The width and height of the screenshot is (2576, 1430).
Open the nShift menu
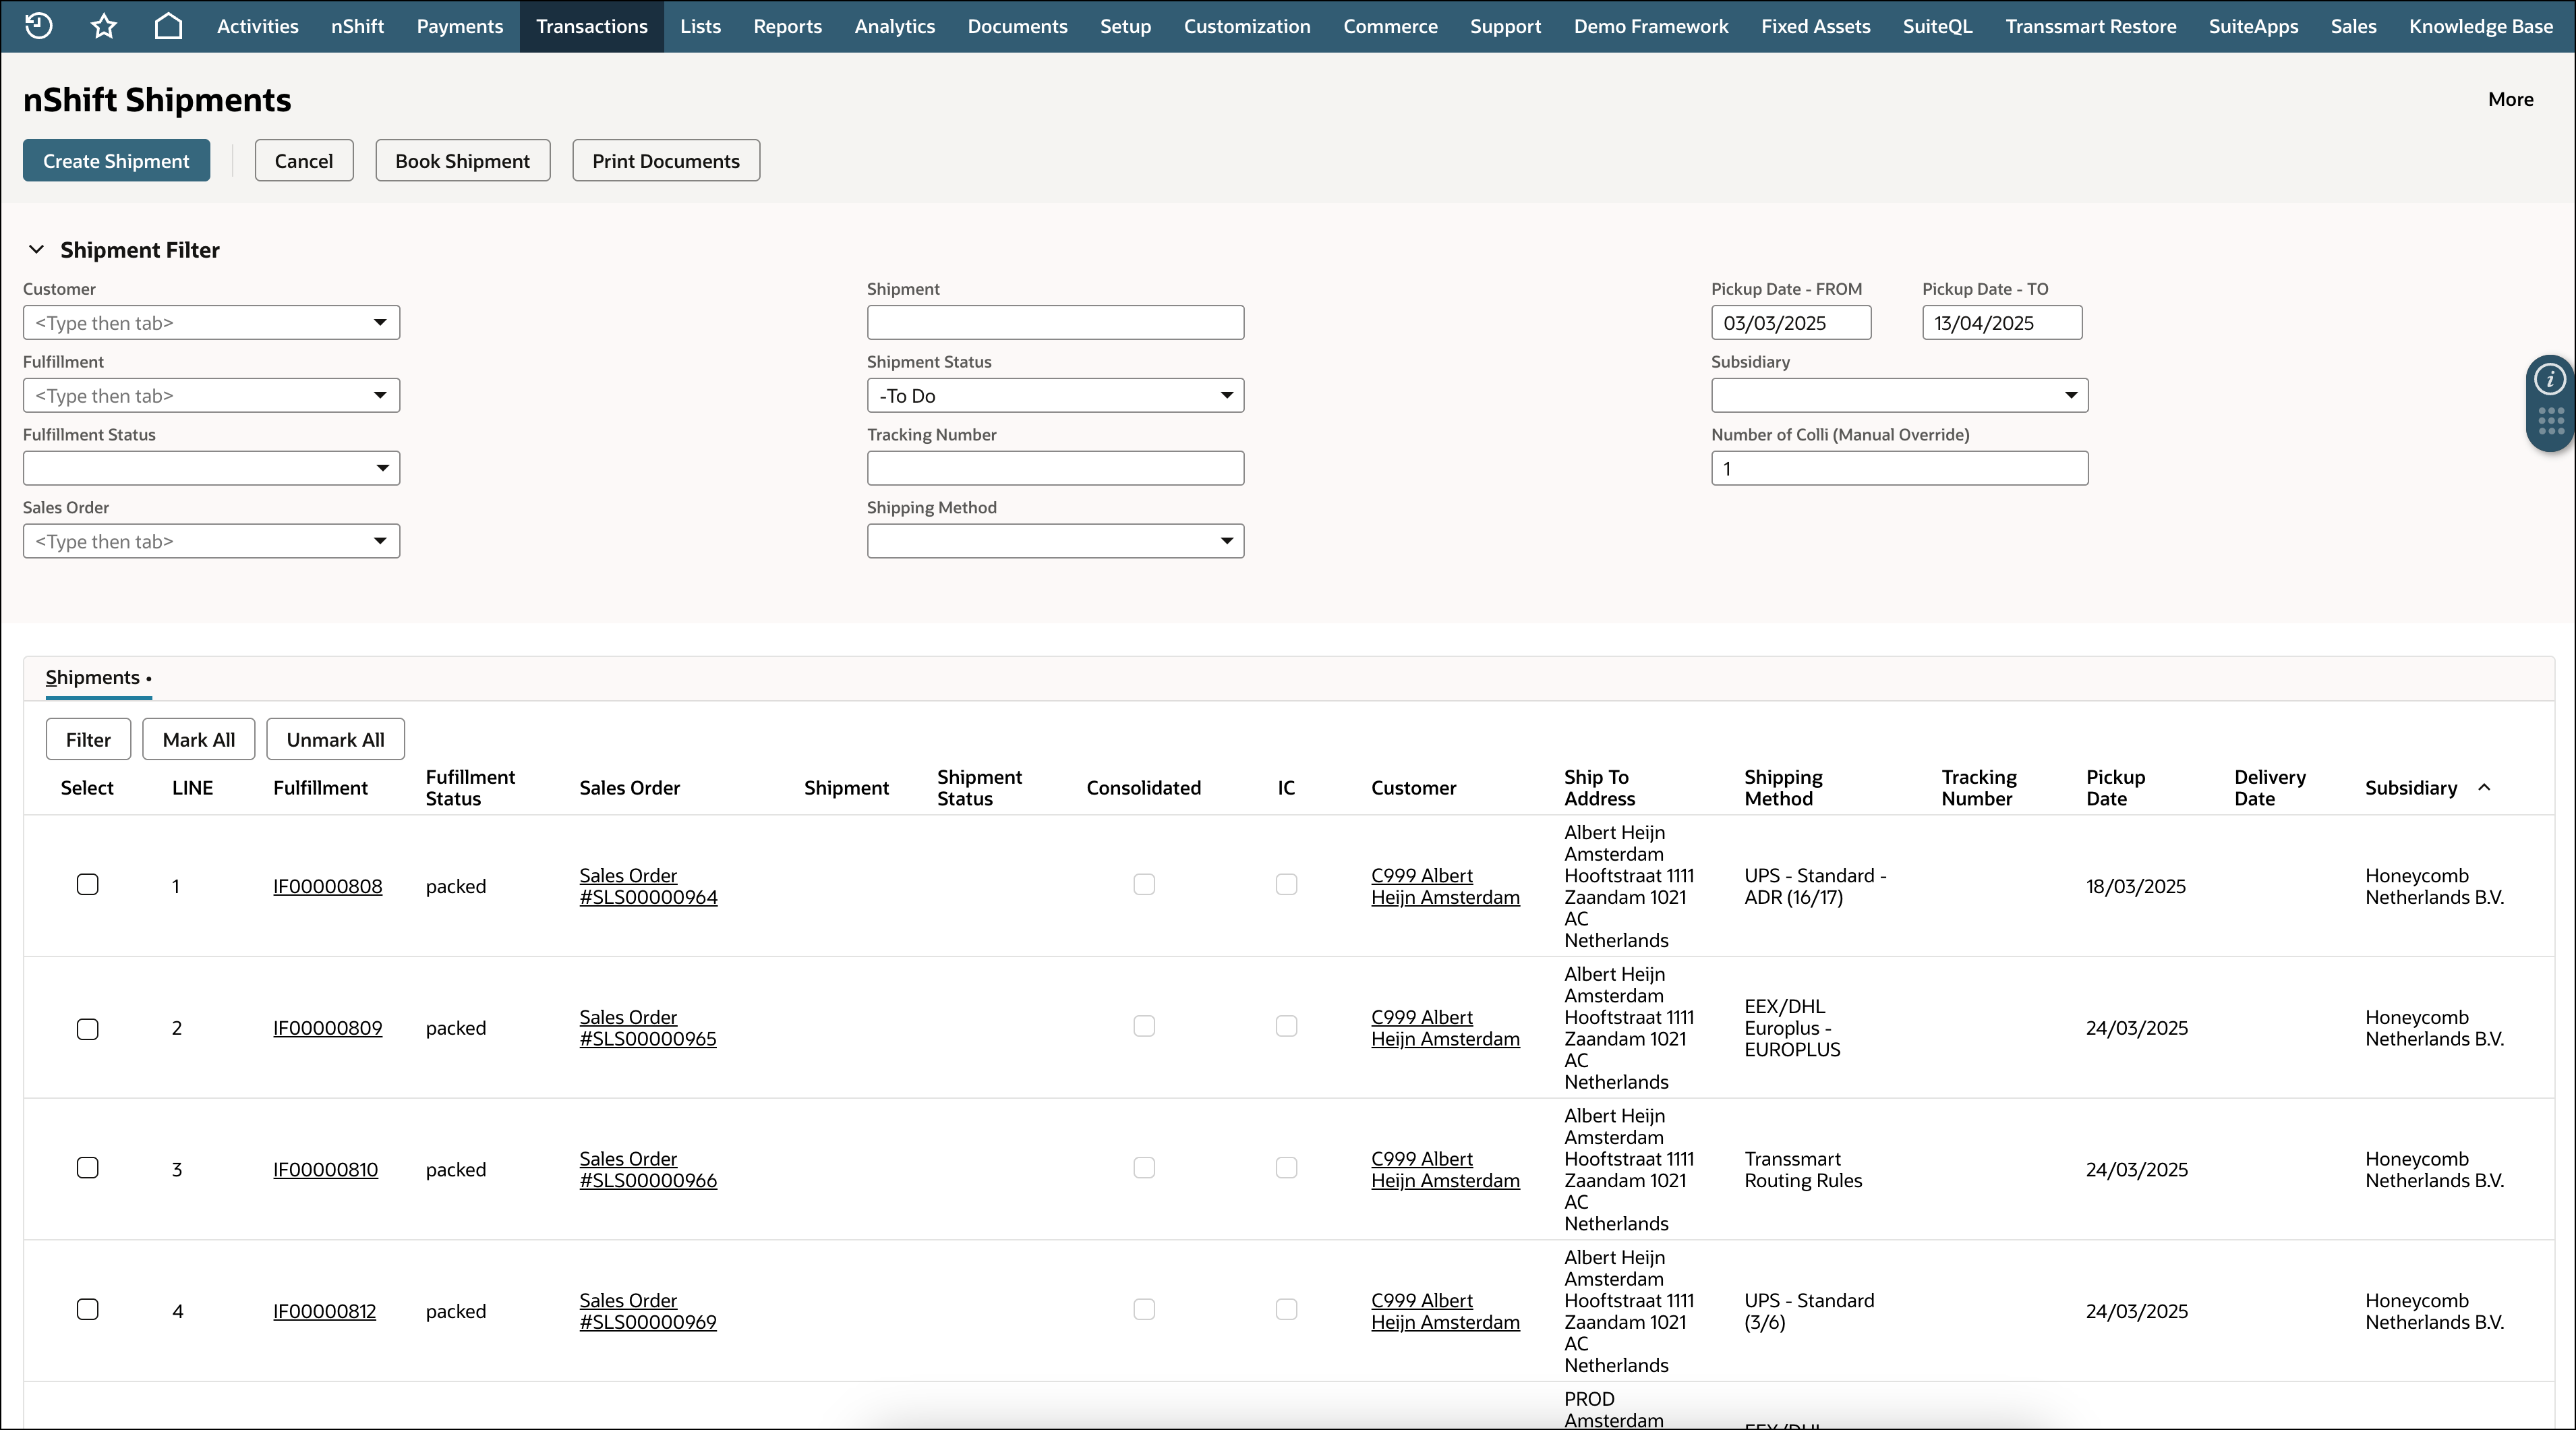357,26
